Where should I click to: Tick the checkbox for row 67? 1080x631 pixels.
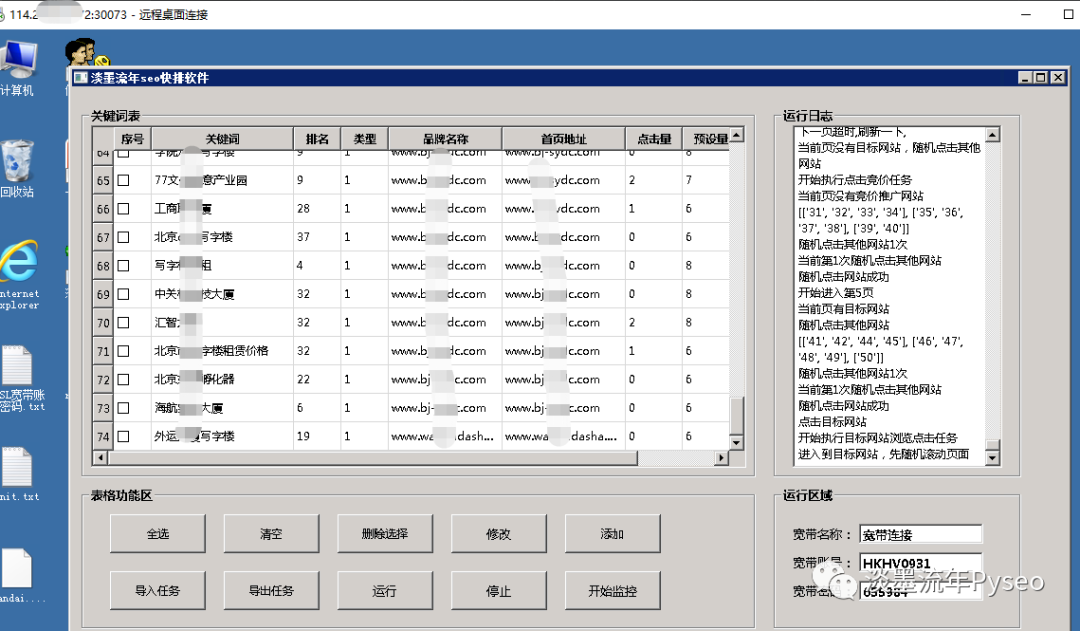pyautogui.click(x=123, y=237)
